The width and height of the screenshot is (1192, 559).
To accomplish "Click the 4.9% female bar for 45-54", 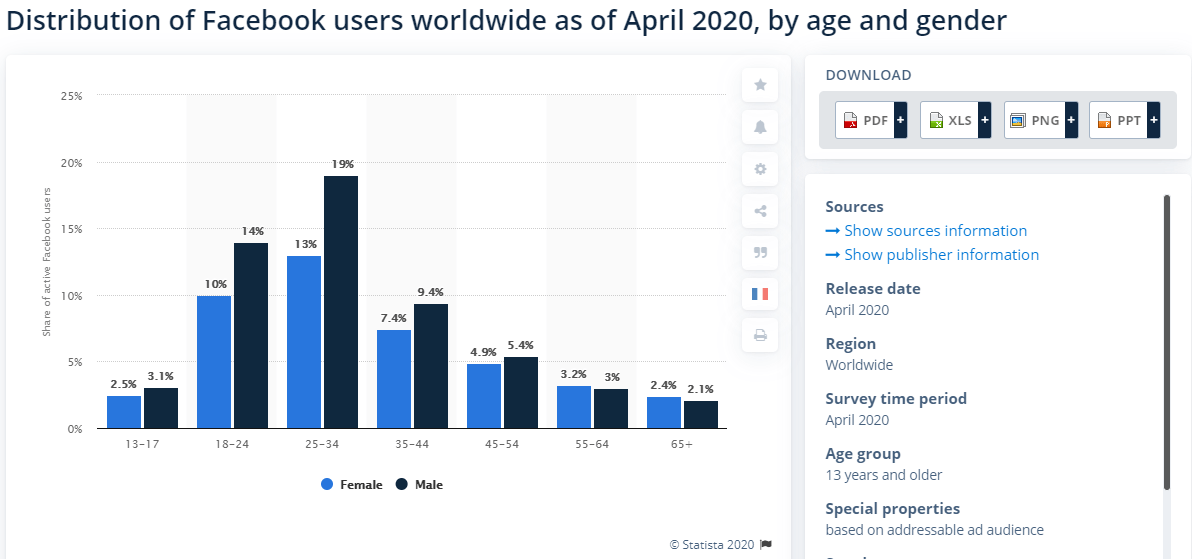I will tap(483, 396).
